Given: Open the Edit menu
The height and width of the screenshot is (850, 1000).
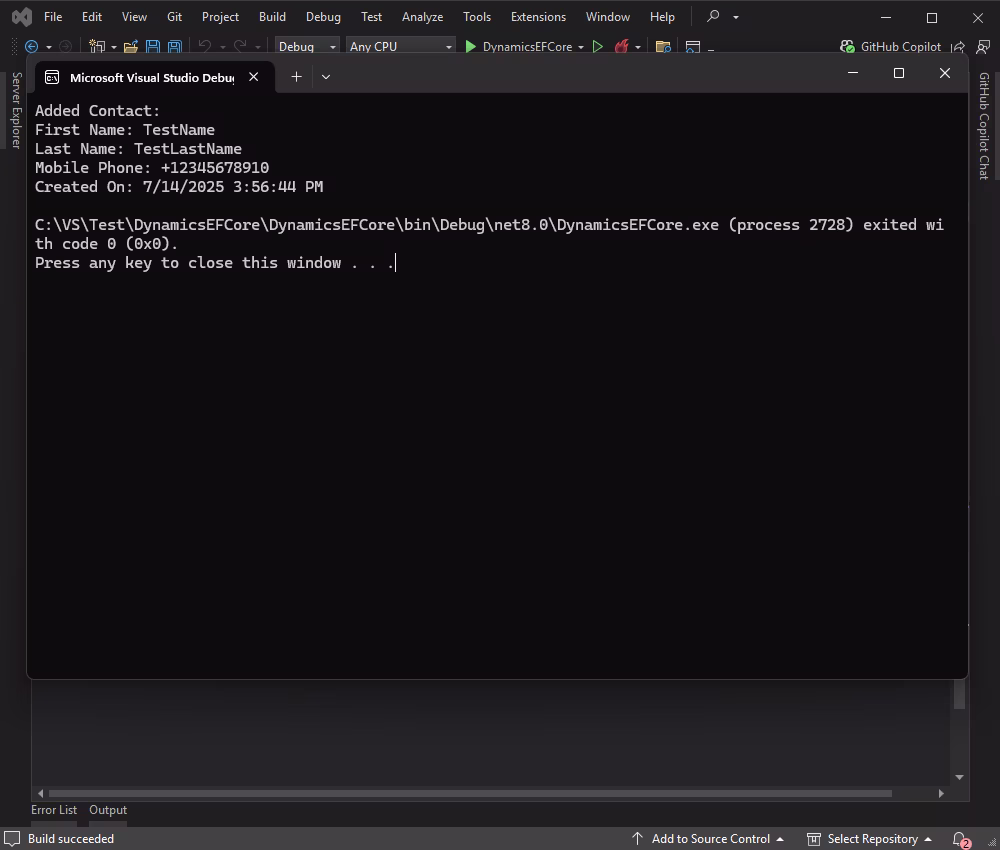Looking at the screenshot, I should [92, 17].
